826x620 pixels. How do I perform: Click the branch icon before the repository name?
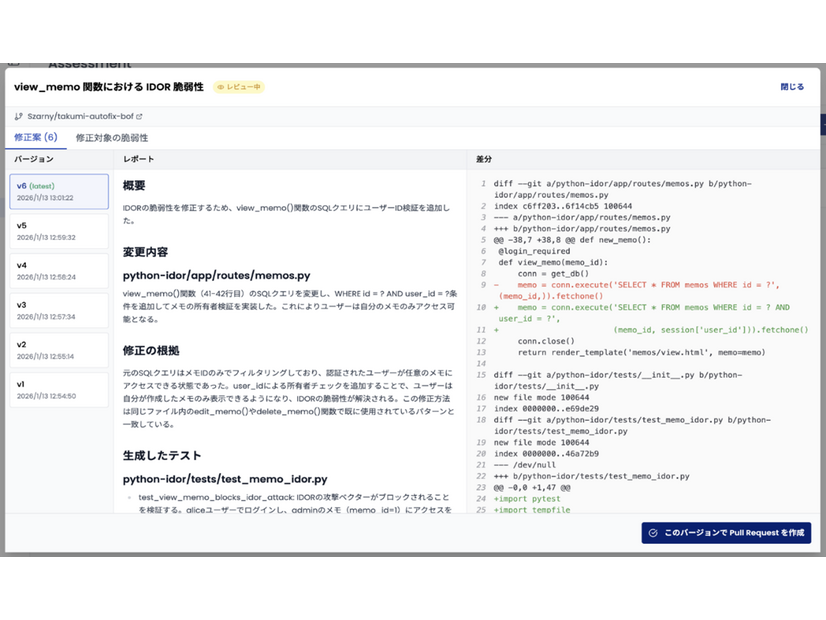coord(19,117)
